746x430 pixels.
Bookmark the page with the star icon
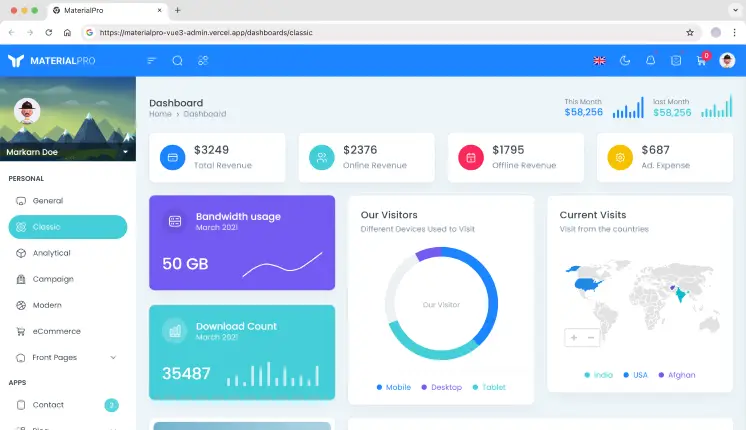click(690, 32)
